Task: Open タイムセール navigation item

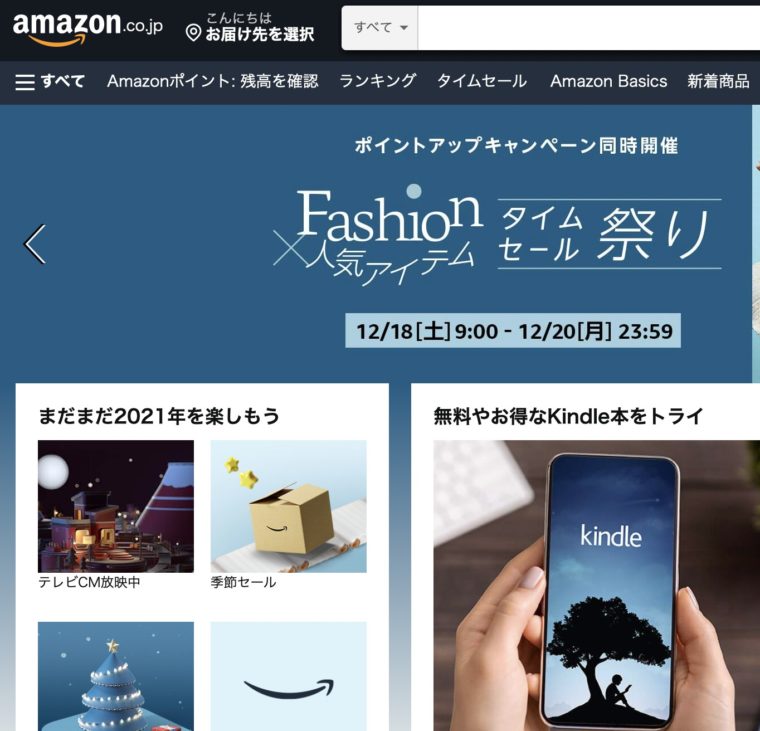Action: click(482, 81)
